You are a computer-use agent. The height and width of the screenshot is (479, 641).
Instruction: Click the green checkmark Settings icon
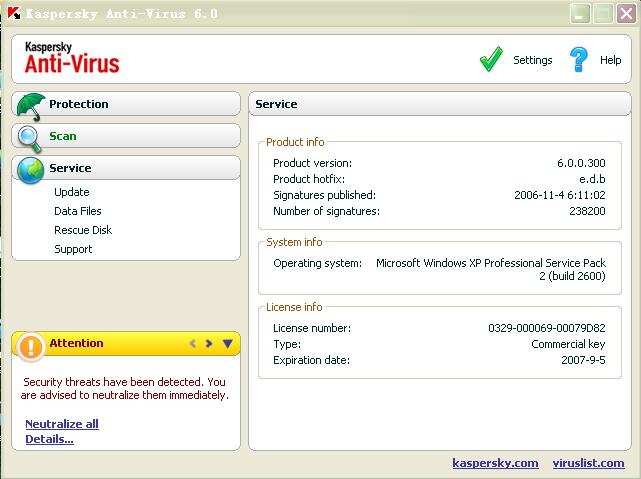coord(491,59)
